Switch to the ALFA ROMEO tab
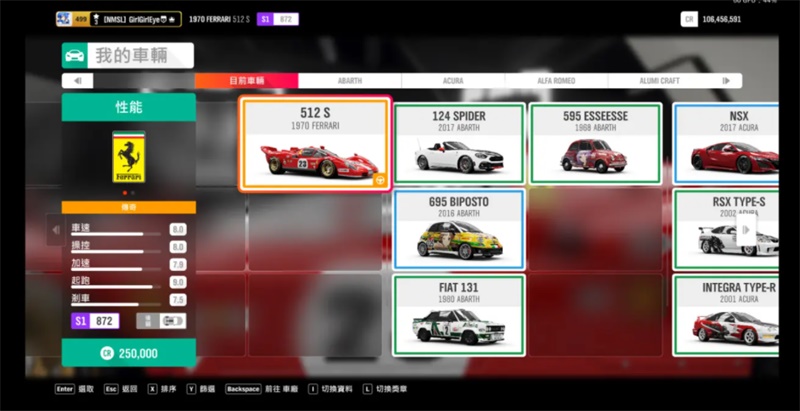Screen dimensions: 800x411 pyautogui.click(x=556, y=81)
